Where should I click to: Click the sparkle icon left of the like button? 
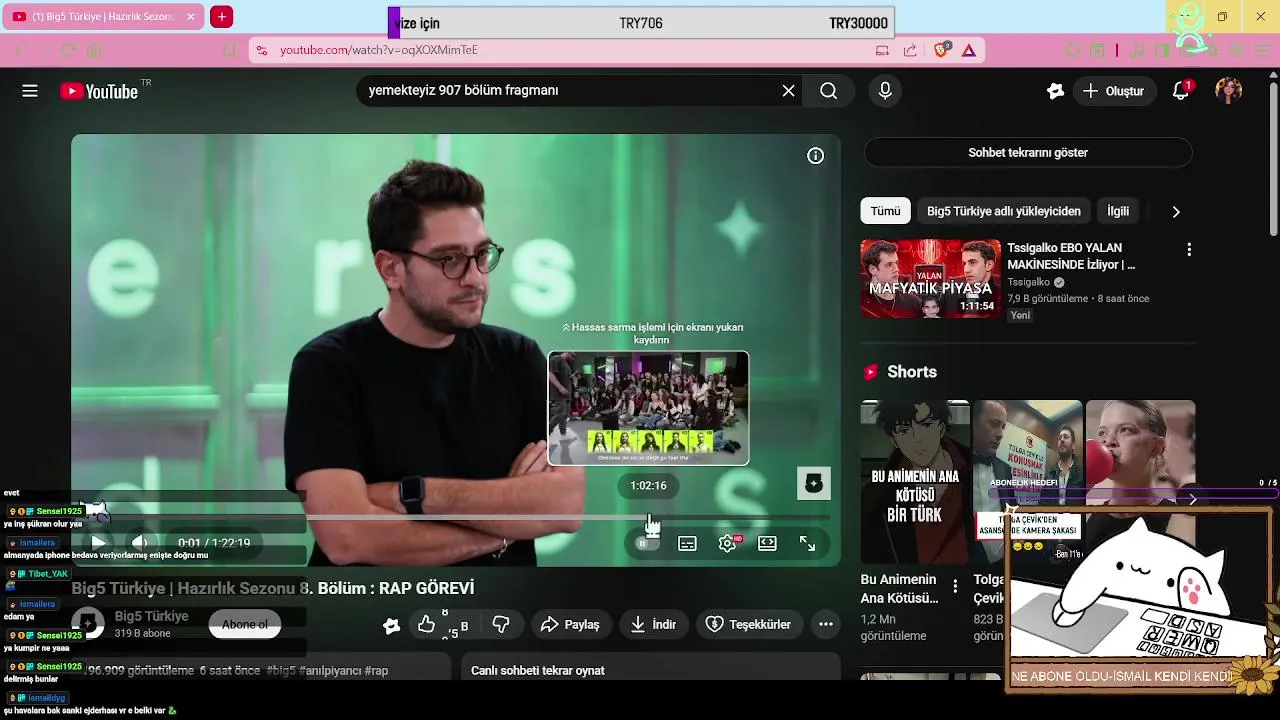391,625
